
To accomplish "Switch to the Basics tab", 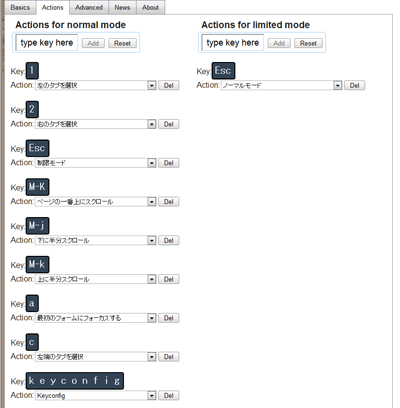I will point(20,7).
